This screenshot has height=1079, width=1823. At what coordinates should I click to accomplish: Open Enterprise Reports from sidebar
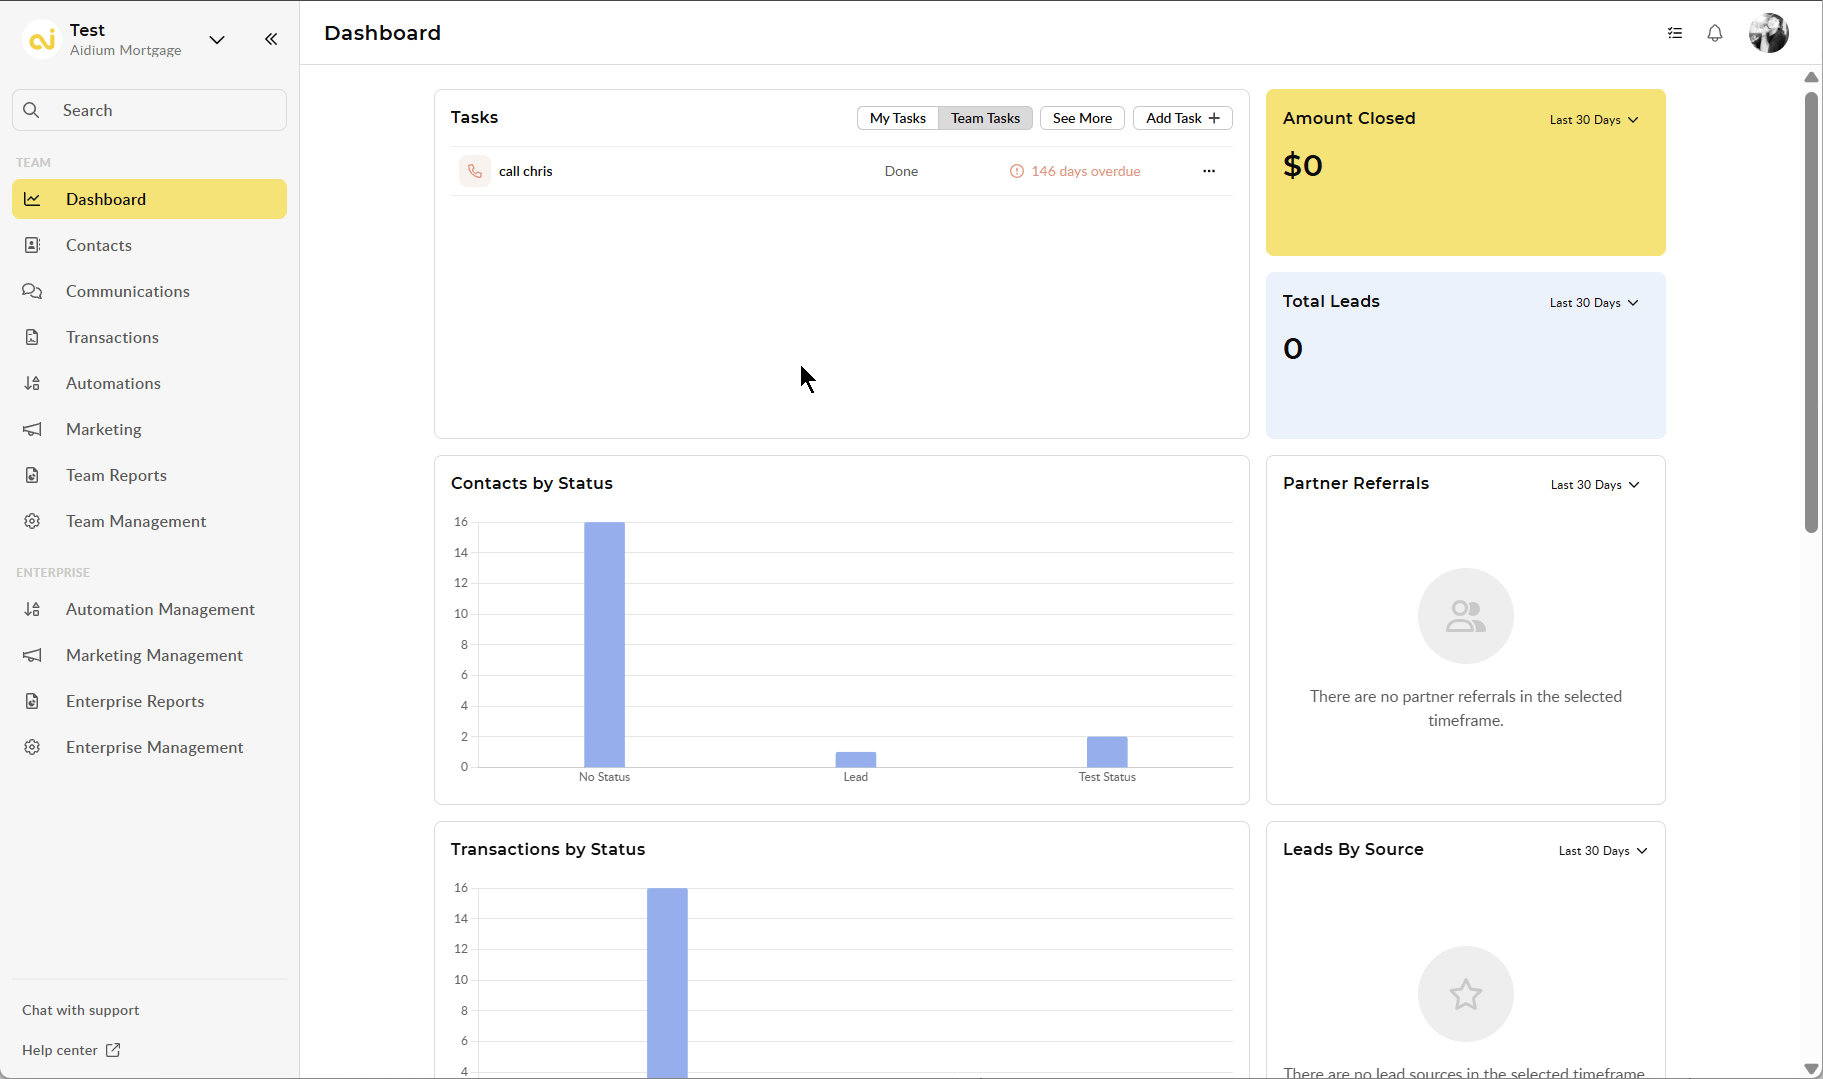point(135,701)
